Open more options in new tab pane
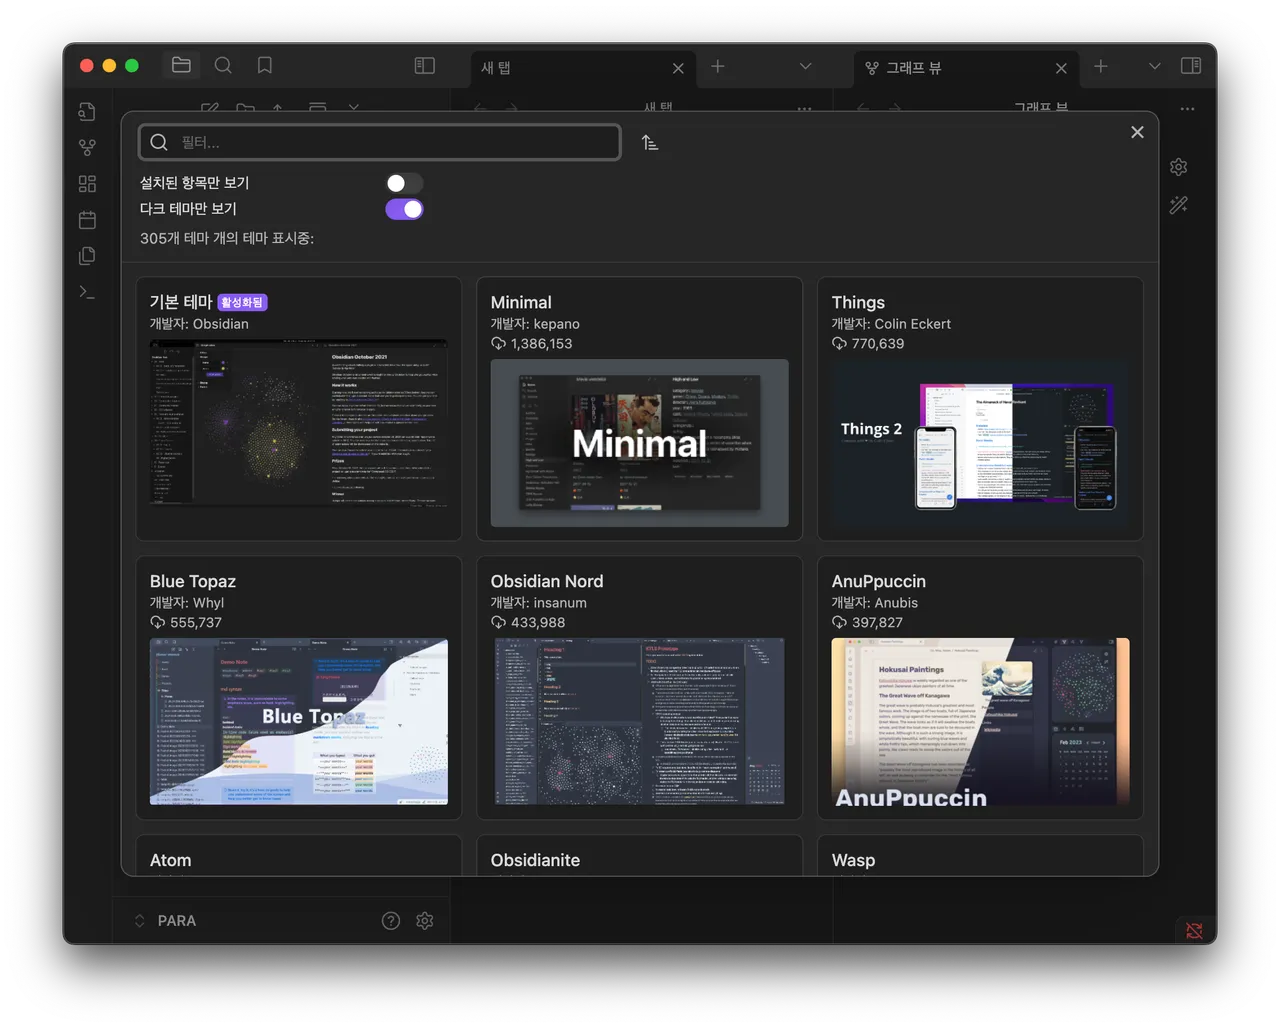1280x1028 pixels. 805,108
